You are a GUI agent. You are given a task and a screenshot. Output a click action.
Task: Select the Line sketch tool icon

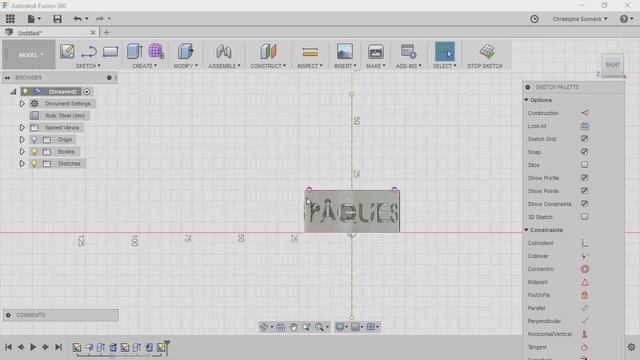(89, 51)
